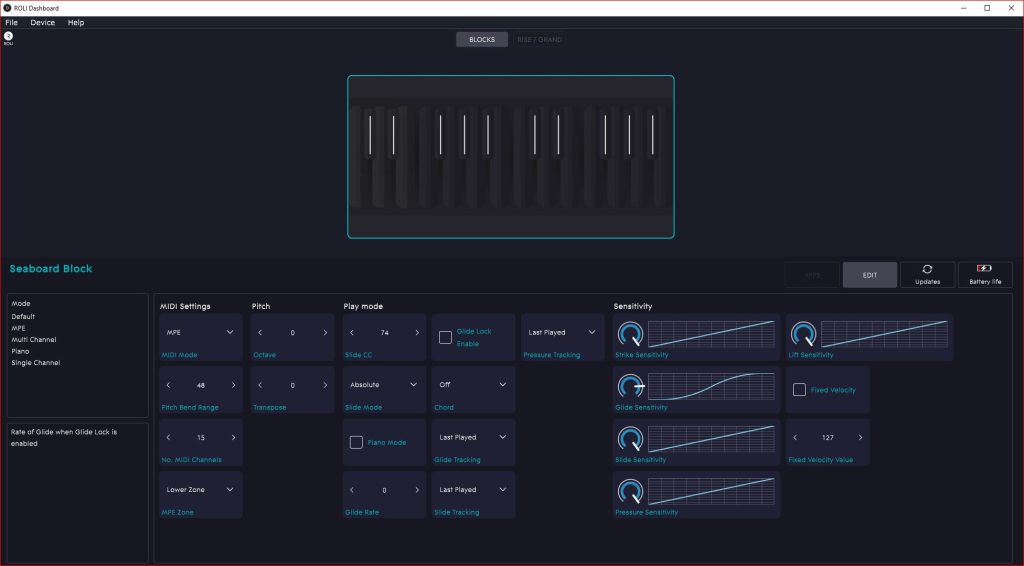Click the Glide Sensitivity curve graph

pos(711,386)
